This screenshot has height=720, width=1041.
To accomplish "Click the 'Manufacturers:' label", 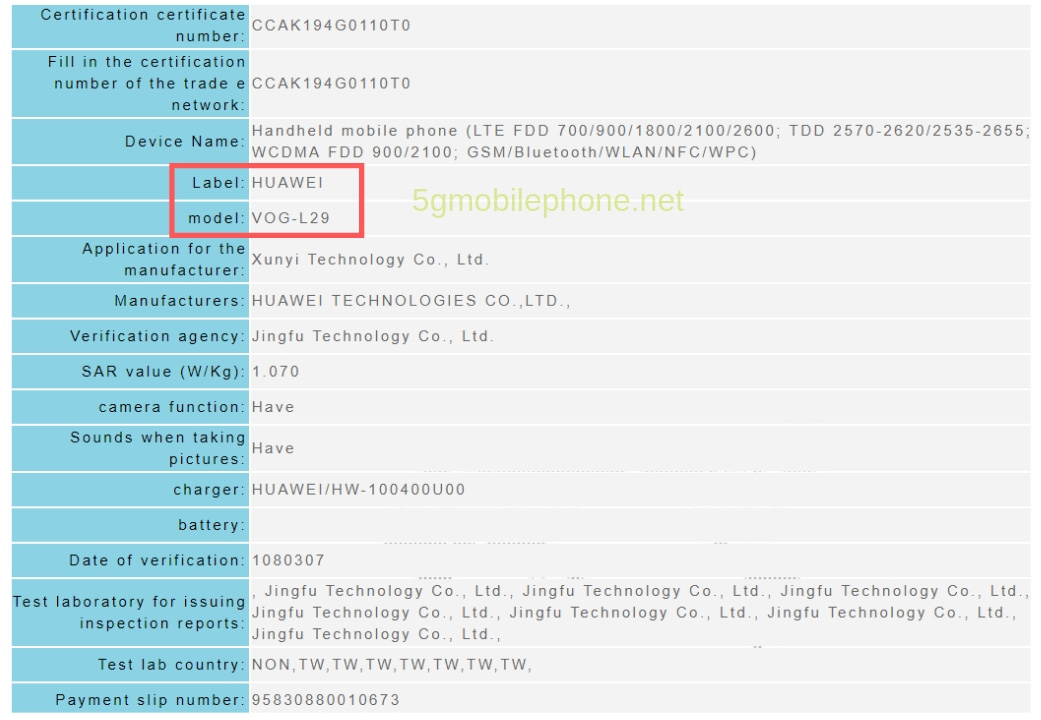I will point(179,301).
